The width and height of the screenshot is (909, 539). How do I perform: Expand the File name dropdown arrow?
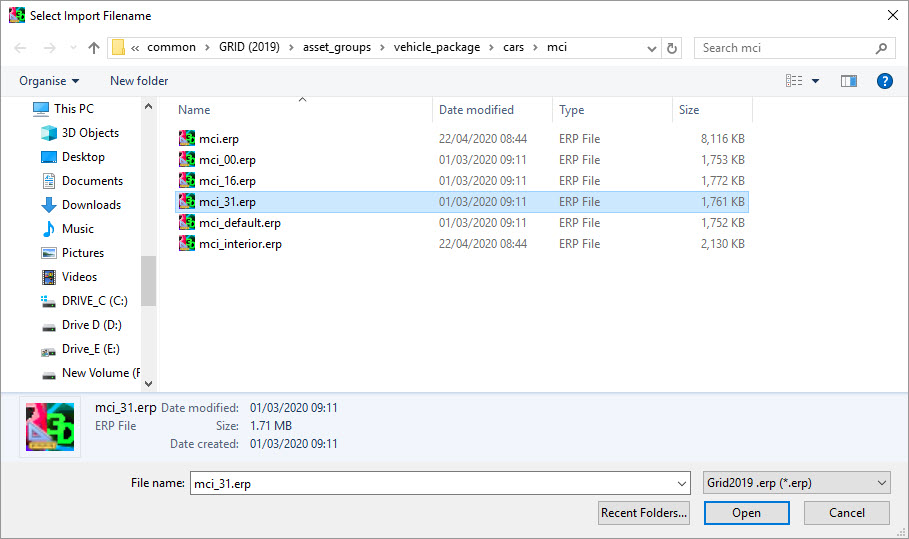[682, 483]
